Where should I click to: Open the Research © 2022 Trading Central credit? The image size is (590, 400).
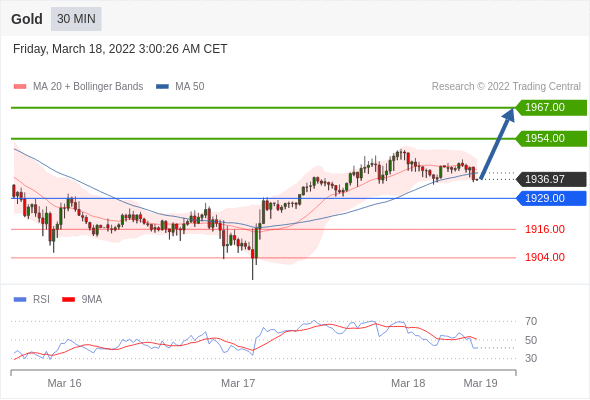click(x=506, y=87)
